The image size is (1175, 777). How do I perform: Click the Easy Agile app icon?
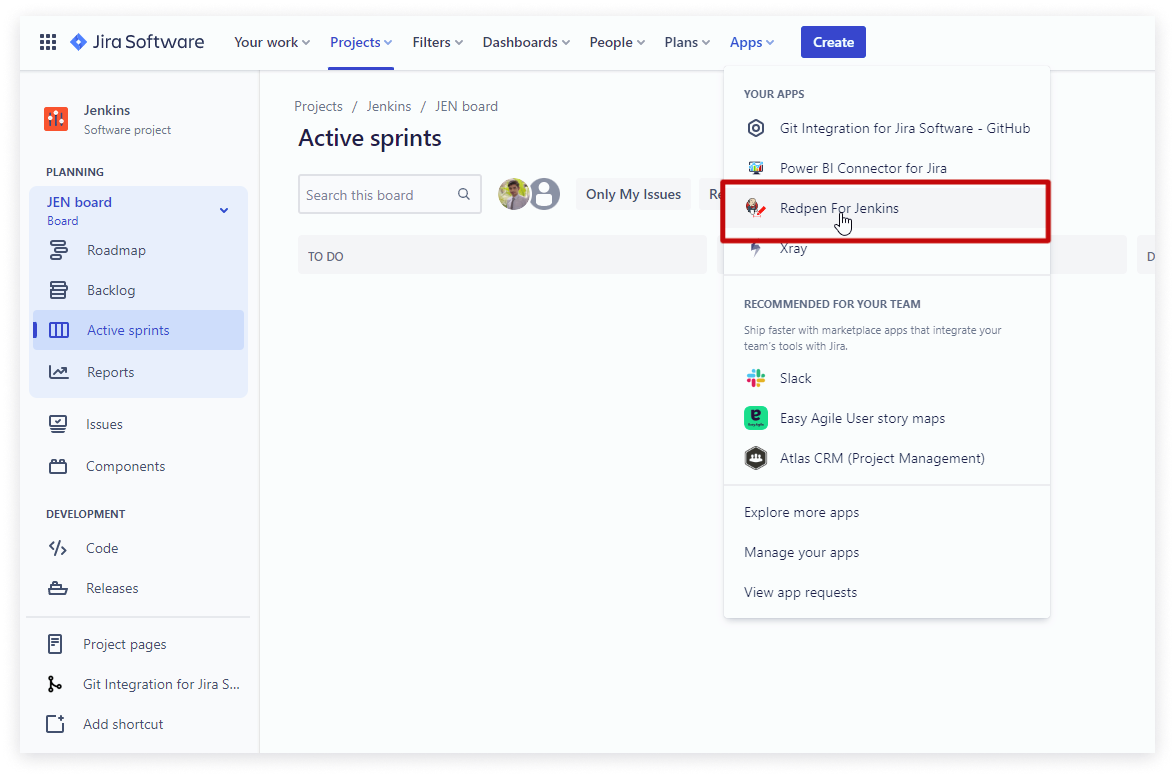pyautogui.click(x=756, y=418)
